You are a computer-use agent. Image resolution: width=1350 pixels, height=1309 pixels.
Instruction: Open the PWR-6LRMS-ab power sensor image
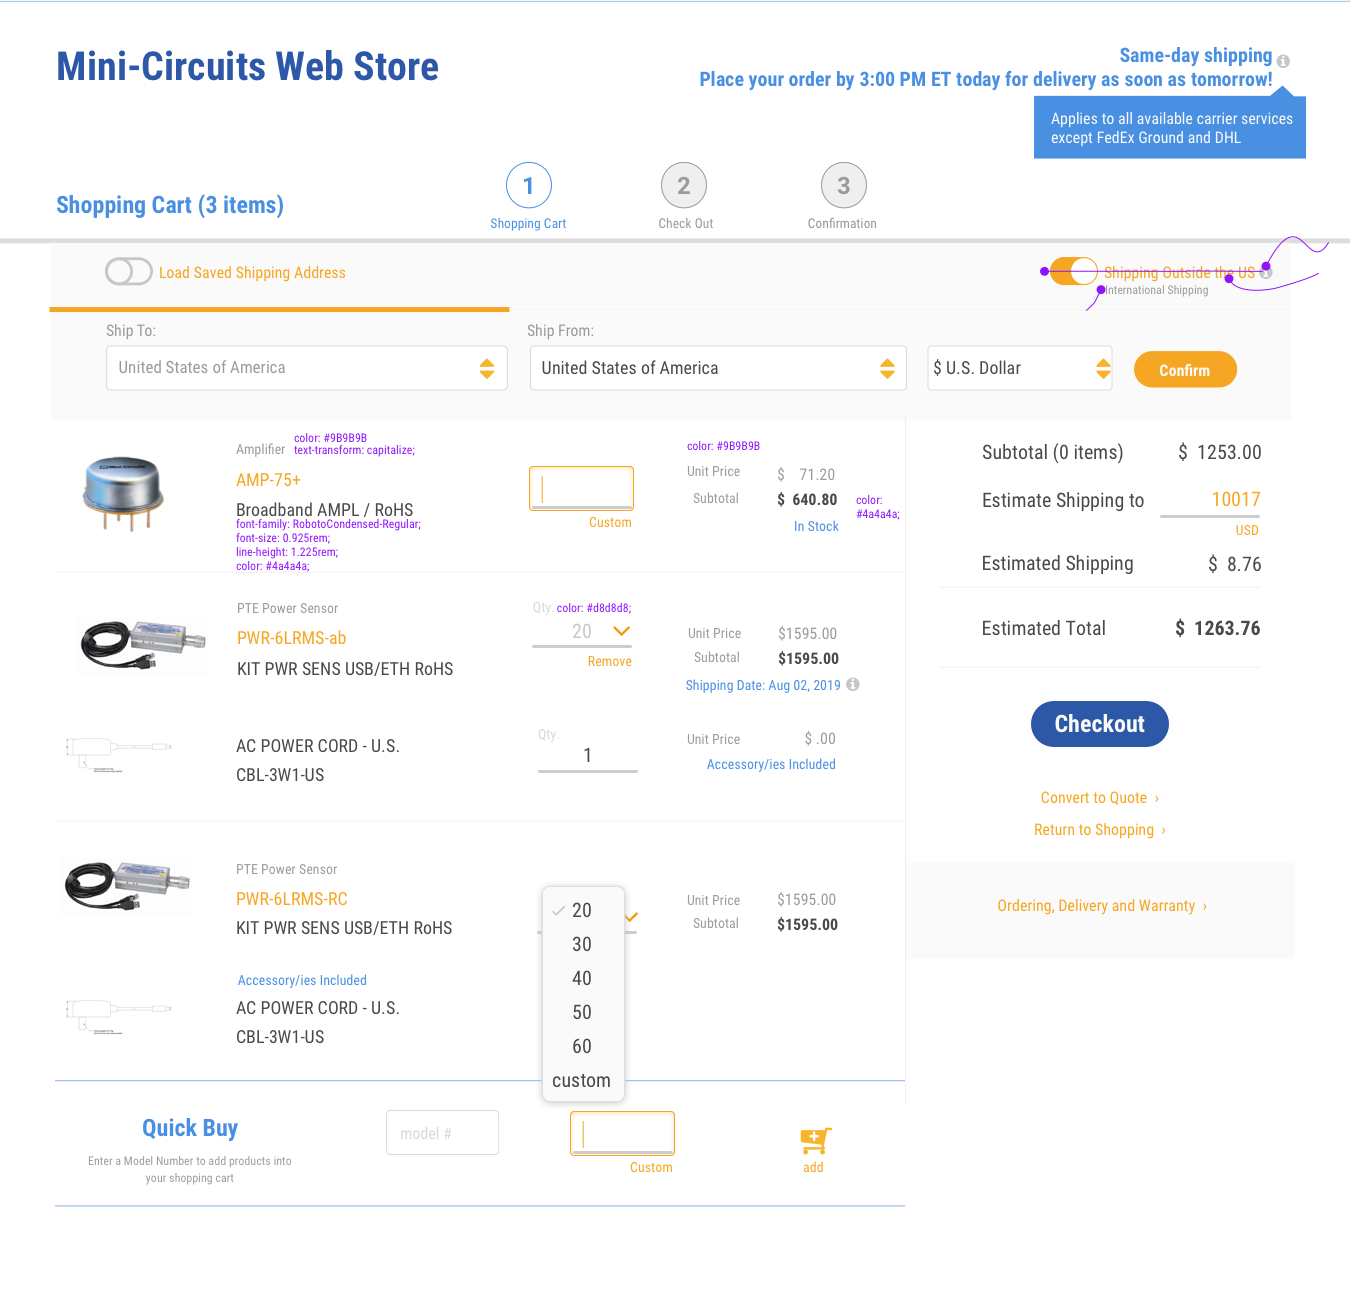[x=143, y=644]
